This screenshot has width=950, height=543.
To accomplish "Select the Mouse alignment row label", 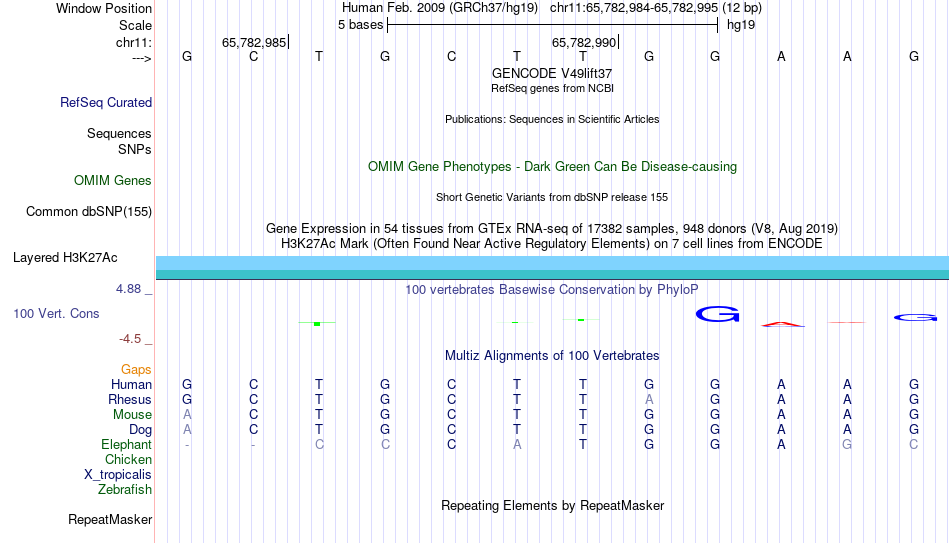I will (132, 415).
